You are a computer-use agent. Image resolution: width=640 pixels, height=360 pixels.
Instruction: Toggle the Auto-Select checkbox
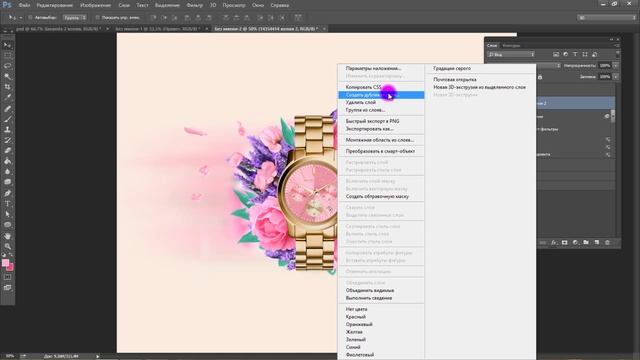point(30,18)
